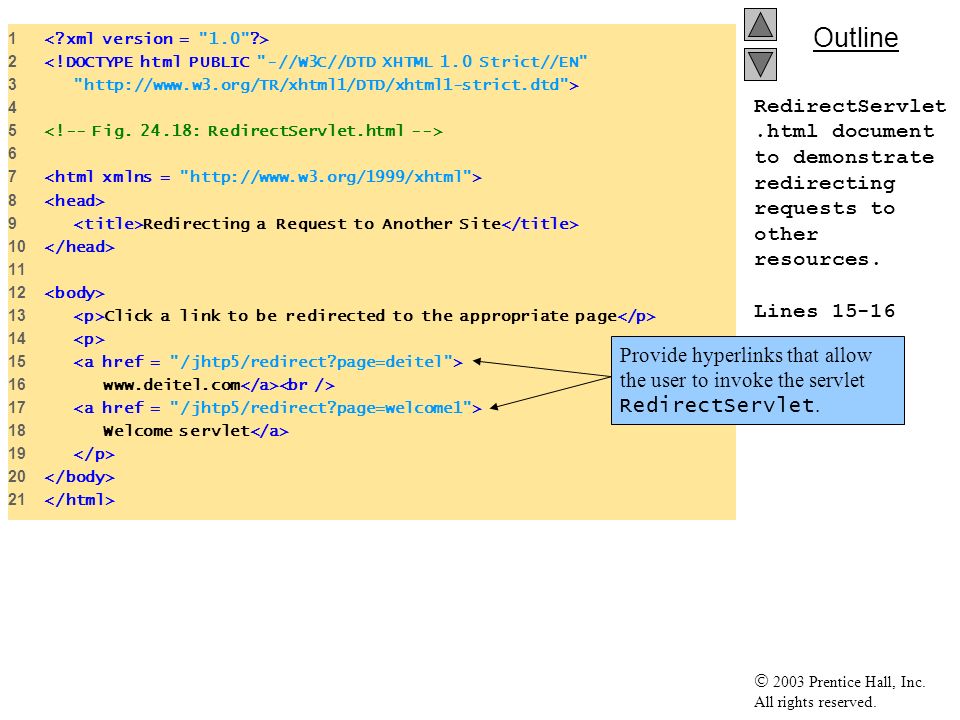
Task: Select the opening head tag on line 8
Action: click(74, 201)
